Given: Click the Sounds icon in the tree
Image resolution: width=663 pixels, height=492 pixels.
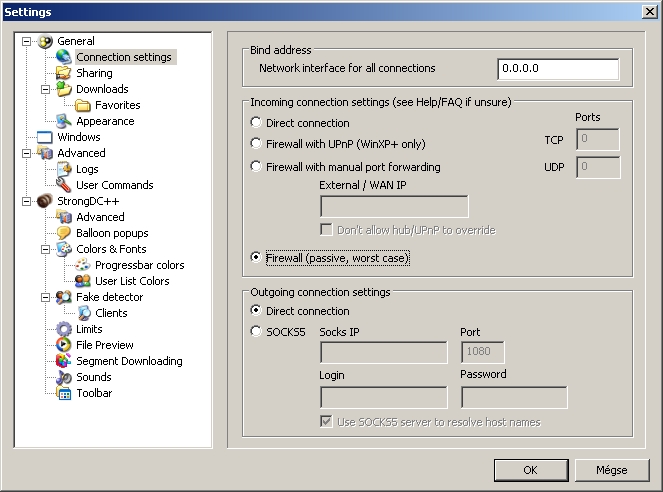Looking at the screenshot, I should pyautogui.click(x=64, y=377).
